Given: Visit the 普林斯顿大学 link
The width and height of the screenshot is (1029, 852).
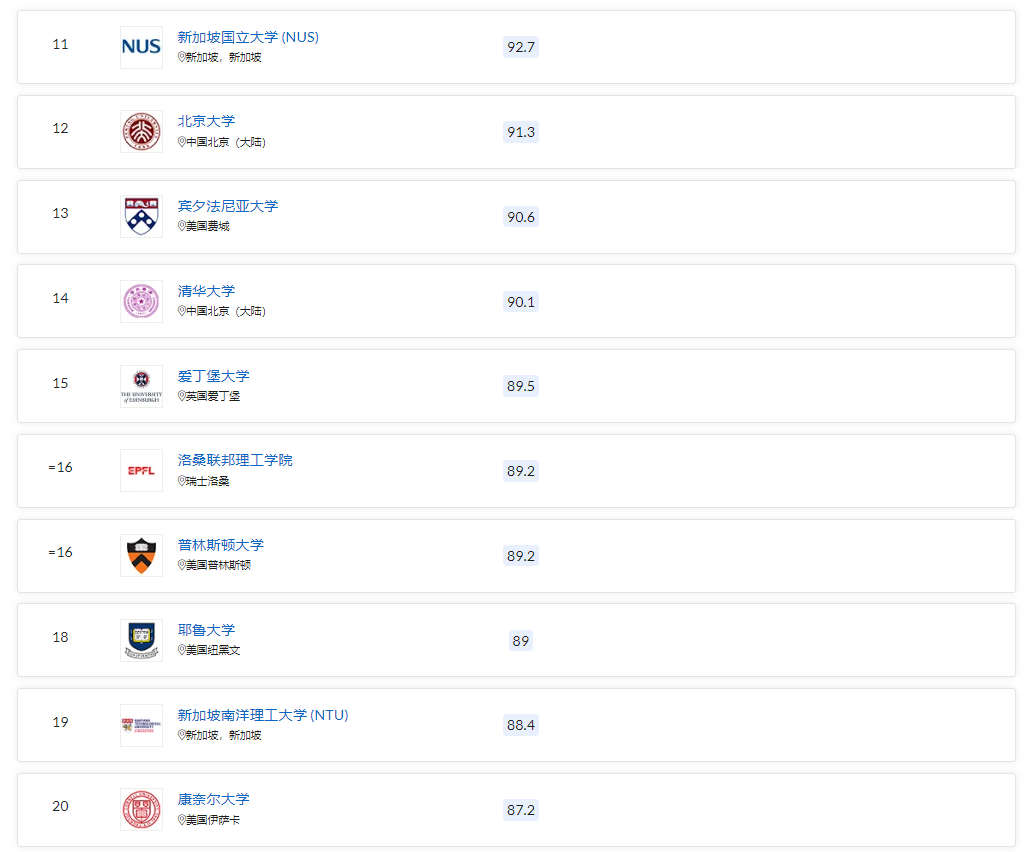Looking at the screenshot, I should point(220,545).
